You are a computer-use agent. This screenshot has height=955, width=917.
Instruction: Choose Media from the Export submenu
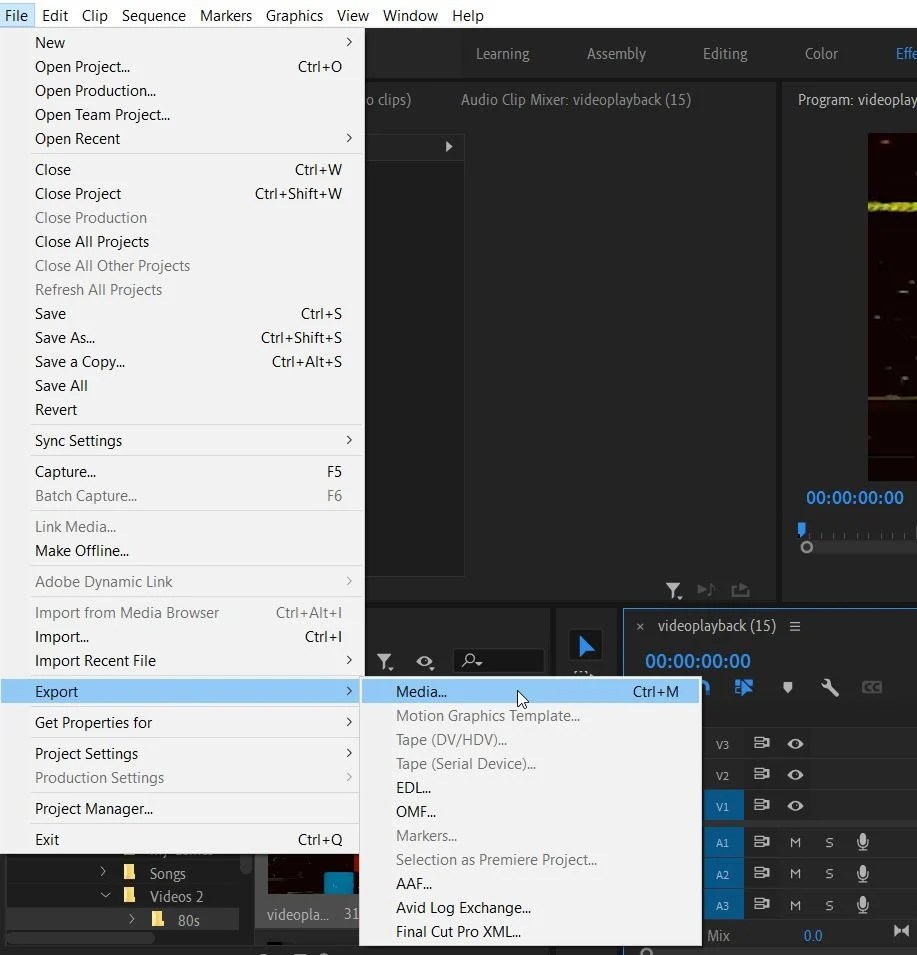(x=421, y=691)
